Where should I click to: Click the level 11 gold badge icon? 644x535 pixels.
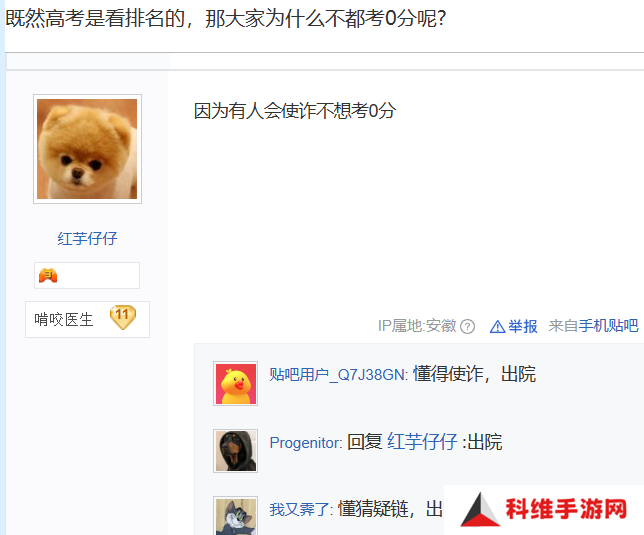[x=123, y=317]
